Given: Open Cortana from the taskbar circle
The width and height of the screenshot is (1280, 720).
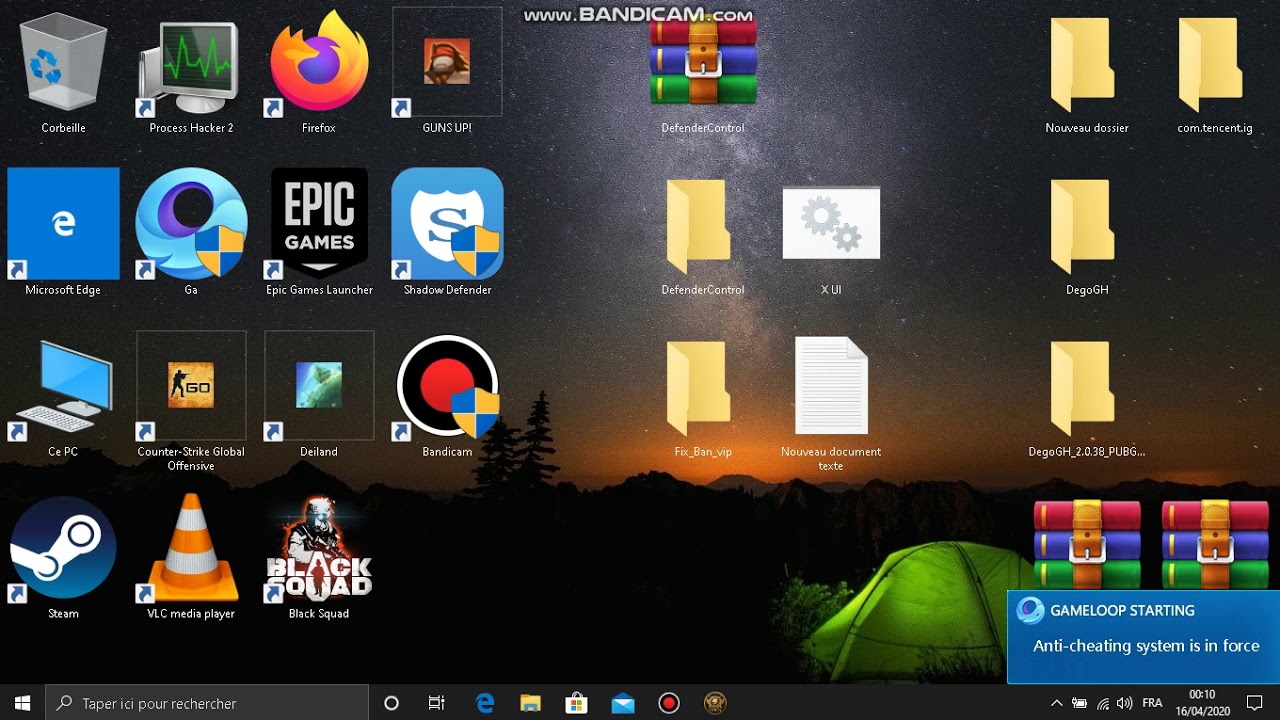Looking at the screenshot, I should pos(391,703).
